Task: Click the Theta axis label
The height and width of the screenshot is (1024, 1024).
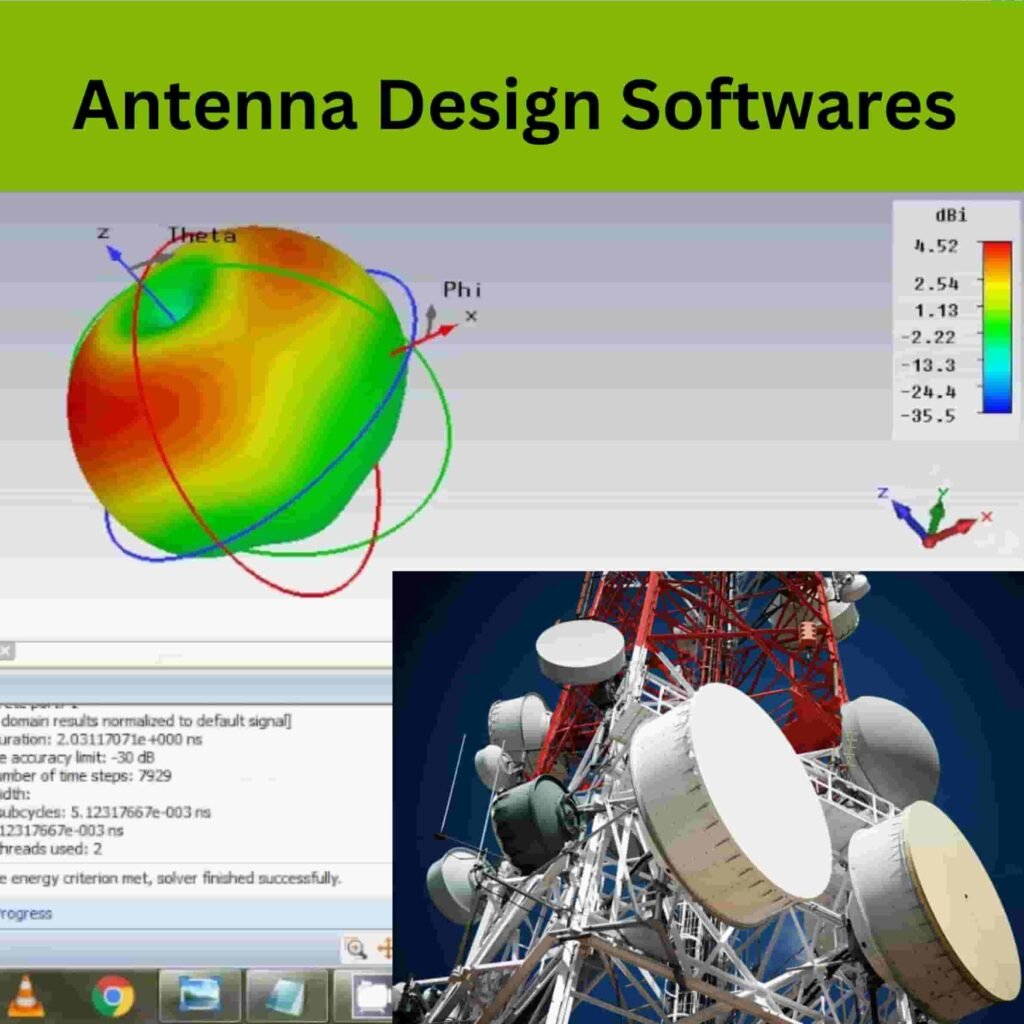Action: tap(202, 236)
